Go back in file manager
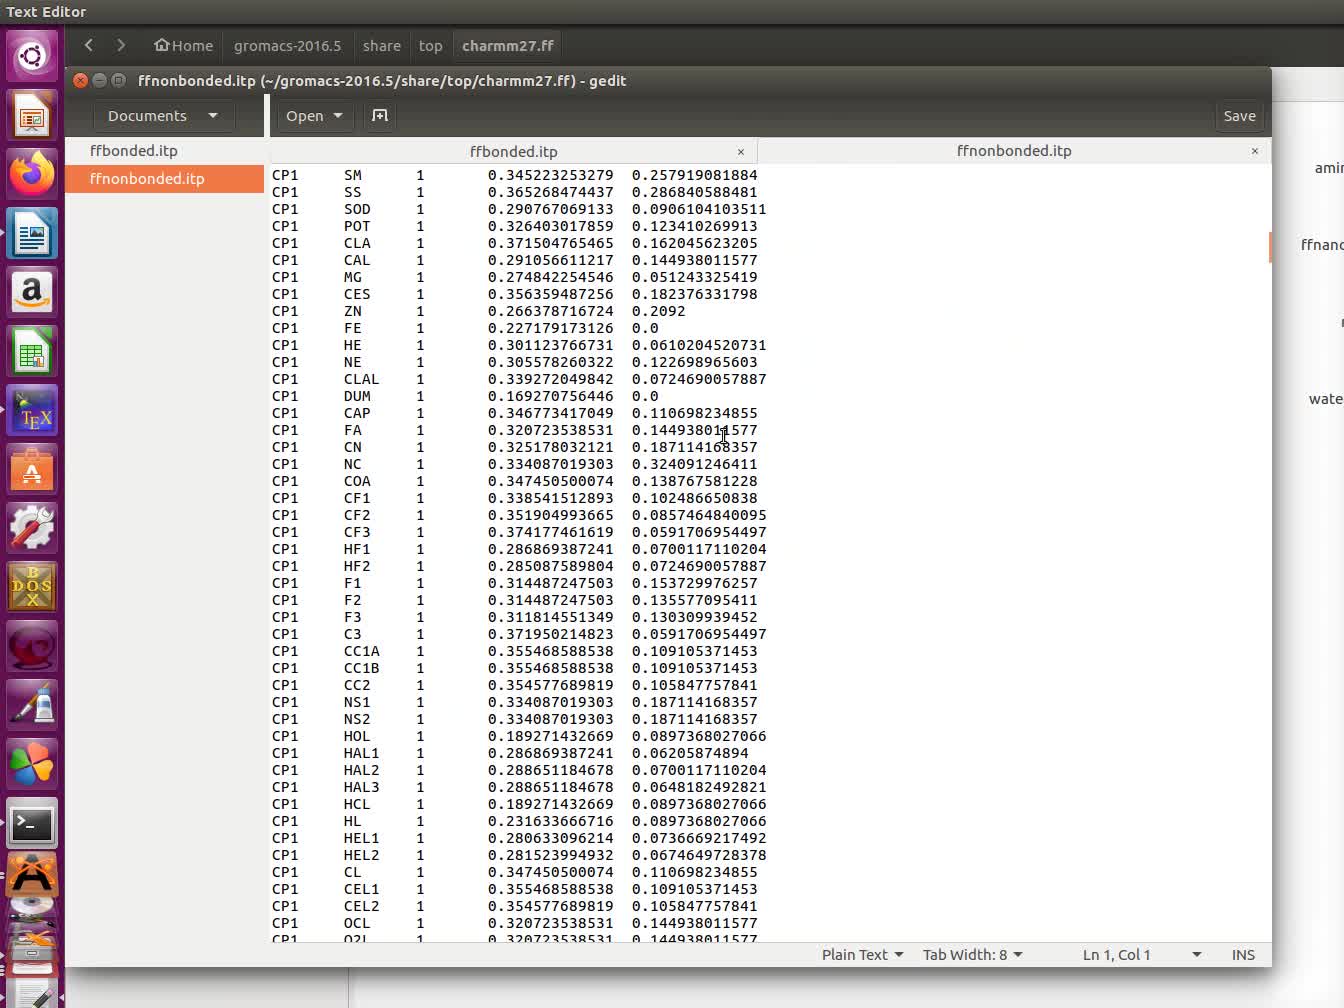This screenshot has width=1344, height=1008. 89,45
